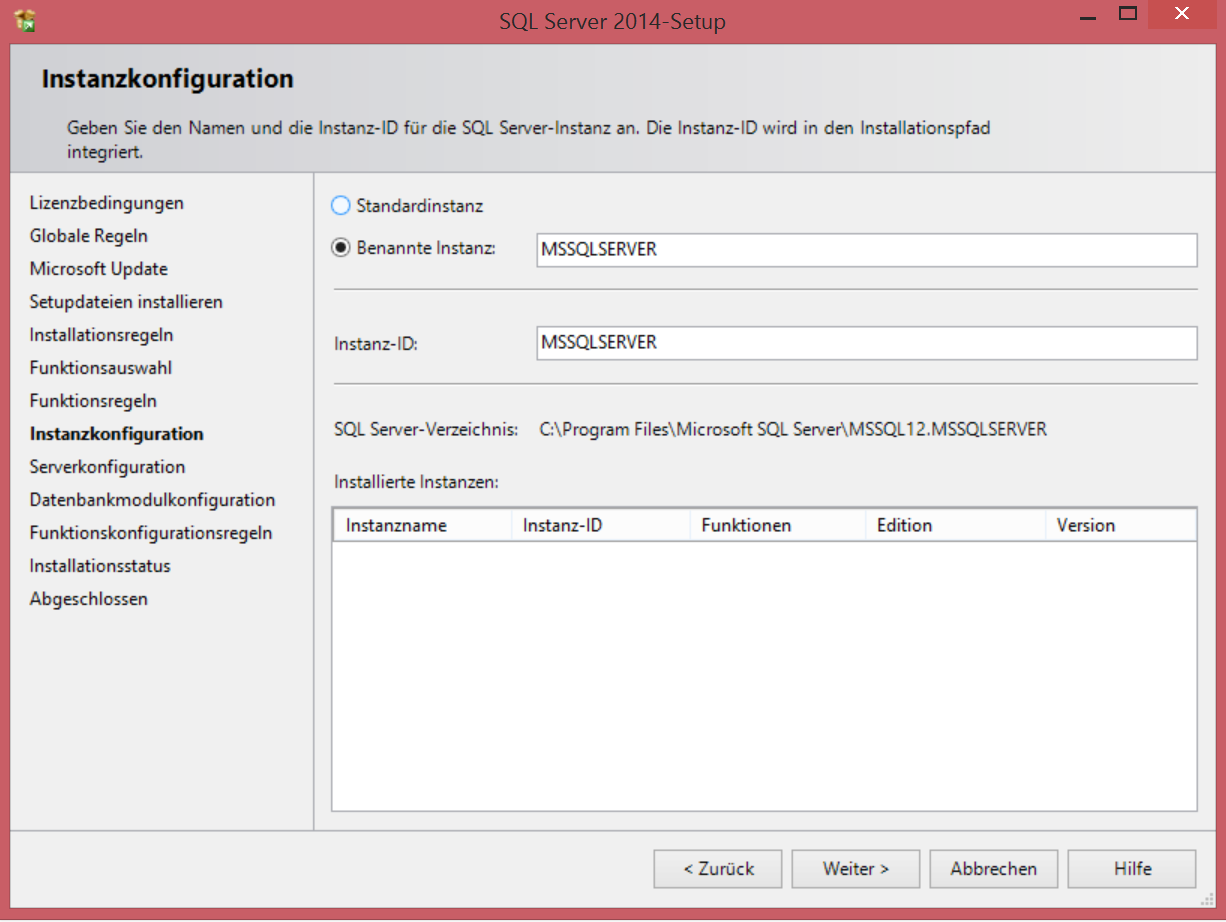Screen dimensions: 1226x922
Task: Click the Version column header
Action: point(1119,525)
